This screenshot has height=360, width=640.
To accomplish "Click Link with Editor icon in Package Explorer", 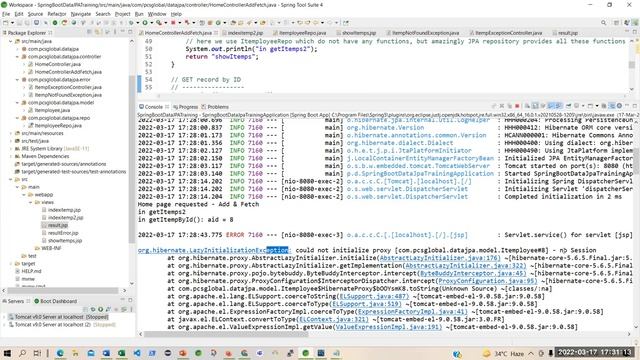I will pos(97,32).
